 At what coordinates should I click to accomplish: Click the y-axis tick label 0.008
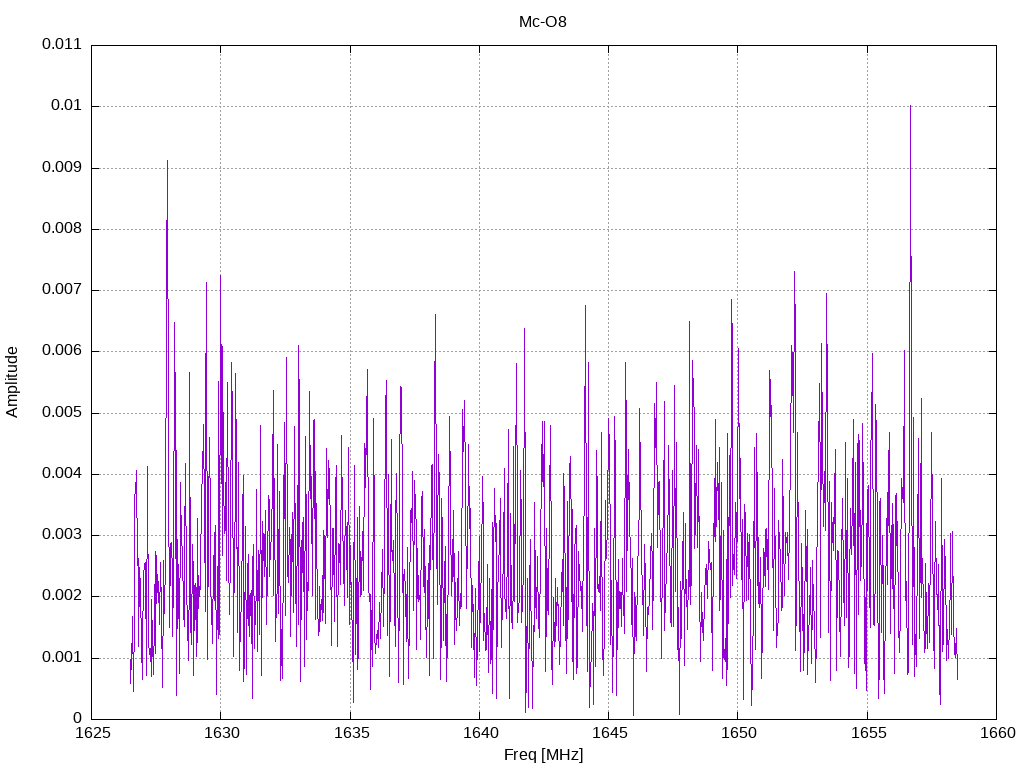(62, 229)
